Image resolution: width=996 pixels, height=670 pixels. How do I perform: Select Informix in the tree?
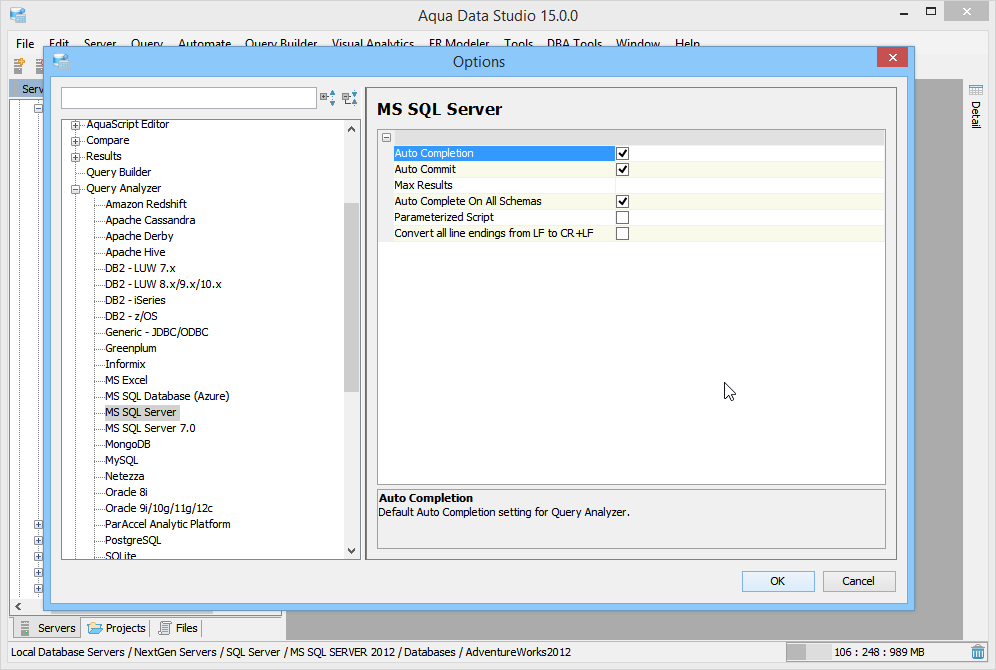coord(125,364)
